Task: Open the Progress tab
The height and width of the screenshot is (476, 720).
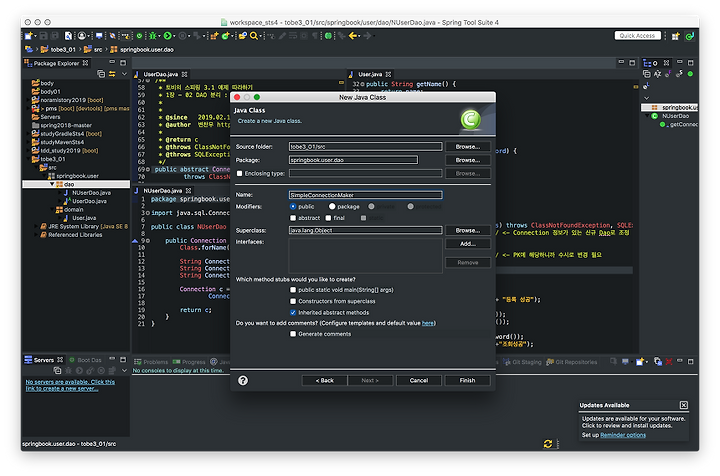Action: [189, 362]
